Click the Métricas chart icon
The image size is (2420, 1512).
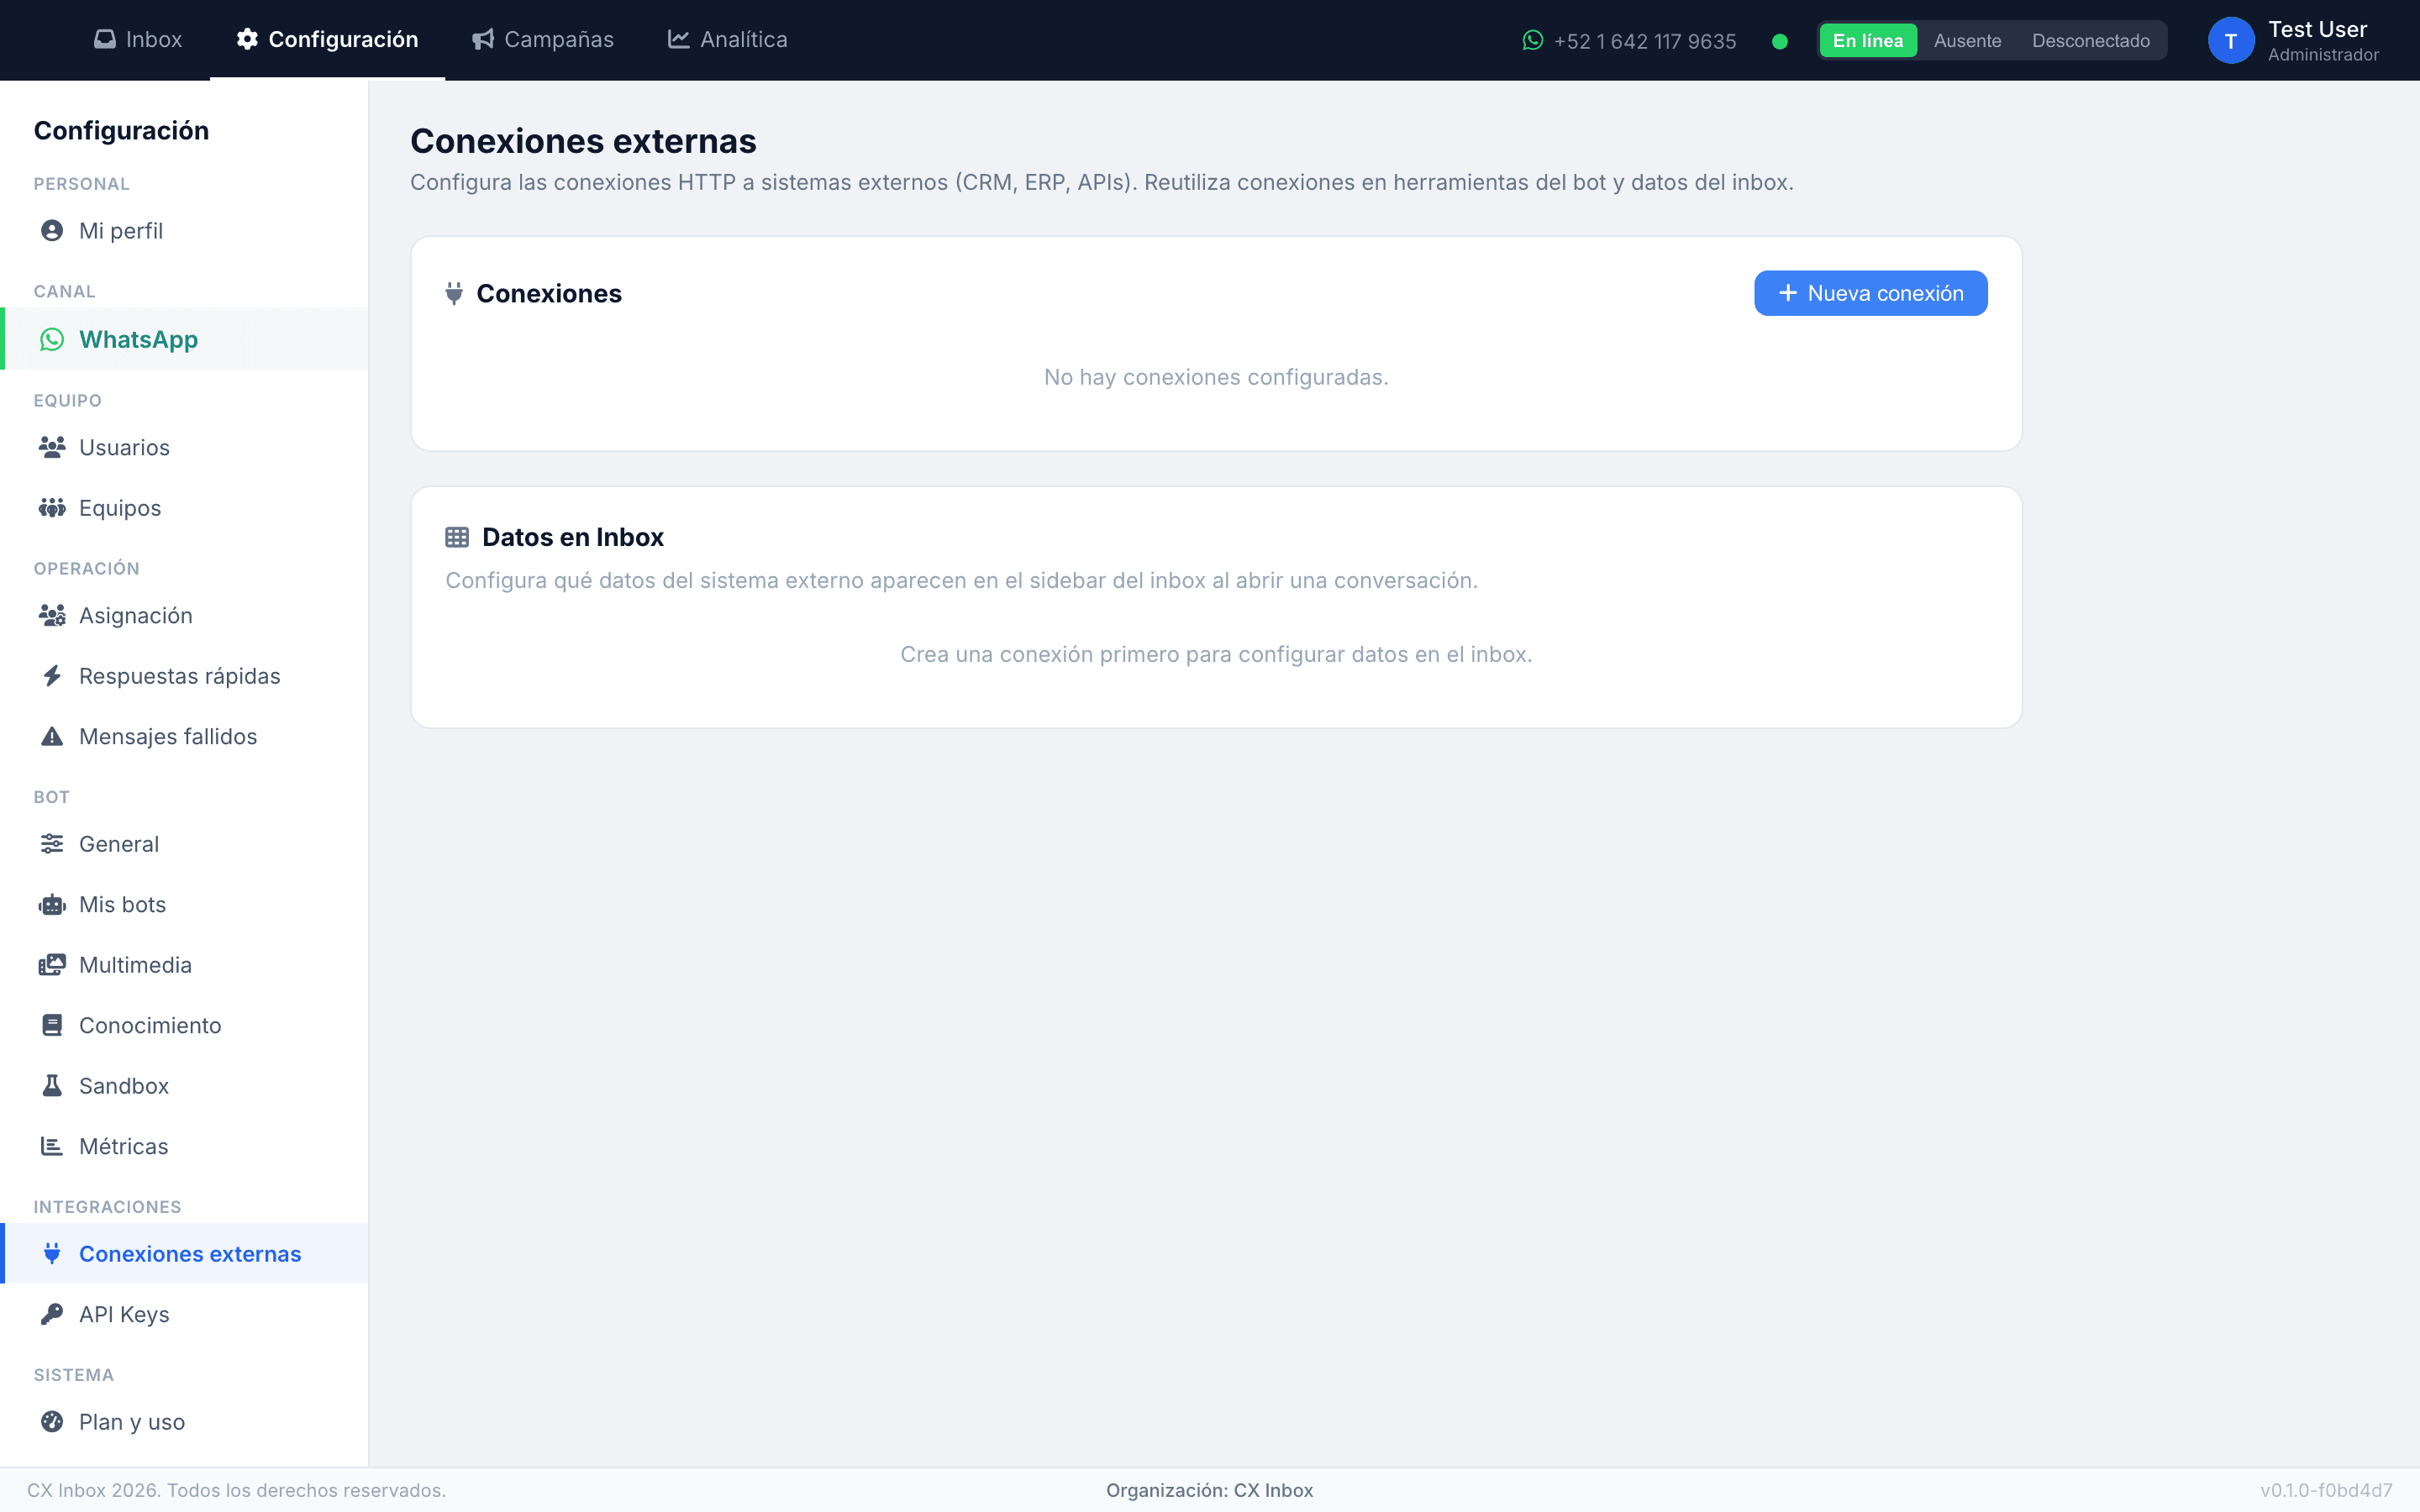[52, 1146]
